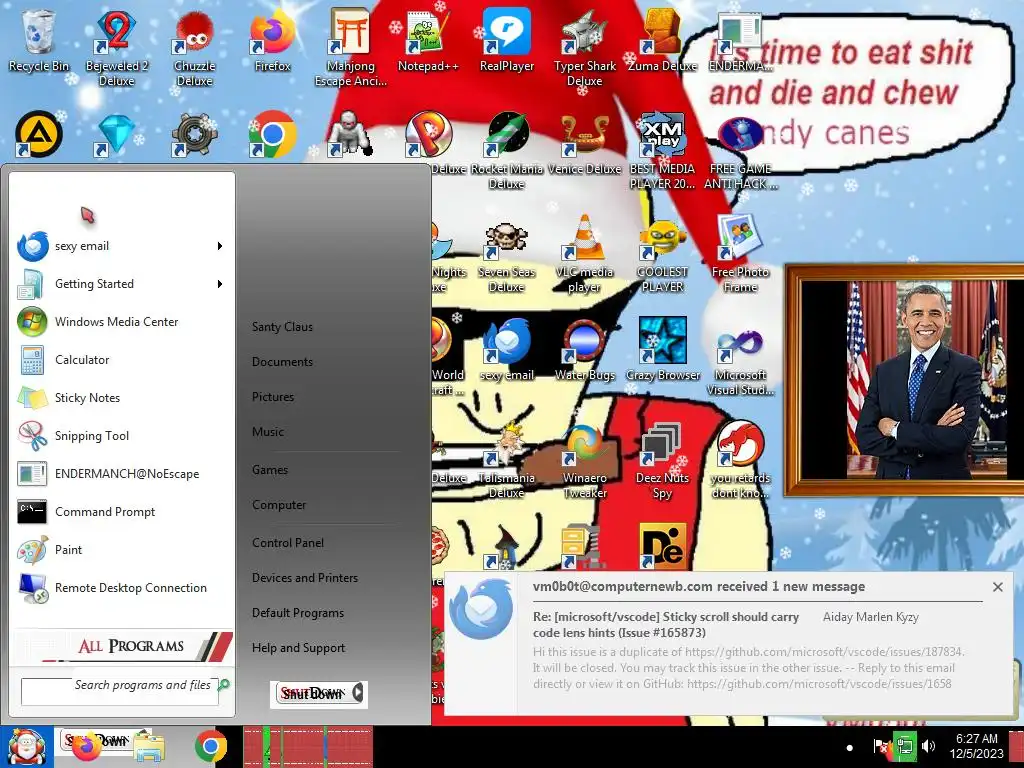Open Deez Nuts Spy shortcut
The height and width of the screenshot is (768, 1024).
click(662, 460)
